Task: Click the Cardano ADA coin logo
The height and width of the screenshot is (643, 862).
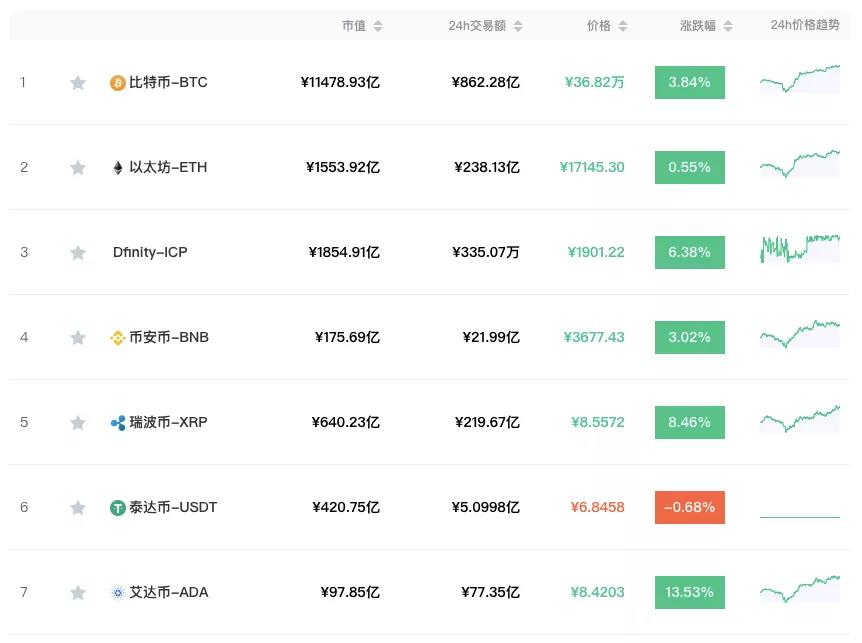Action: click(118, 592)
